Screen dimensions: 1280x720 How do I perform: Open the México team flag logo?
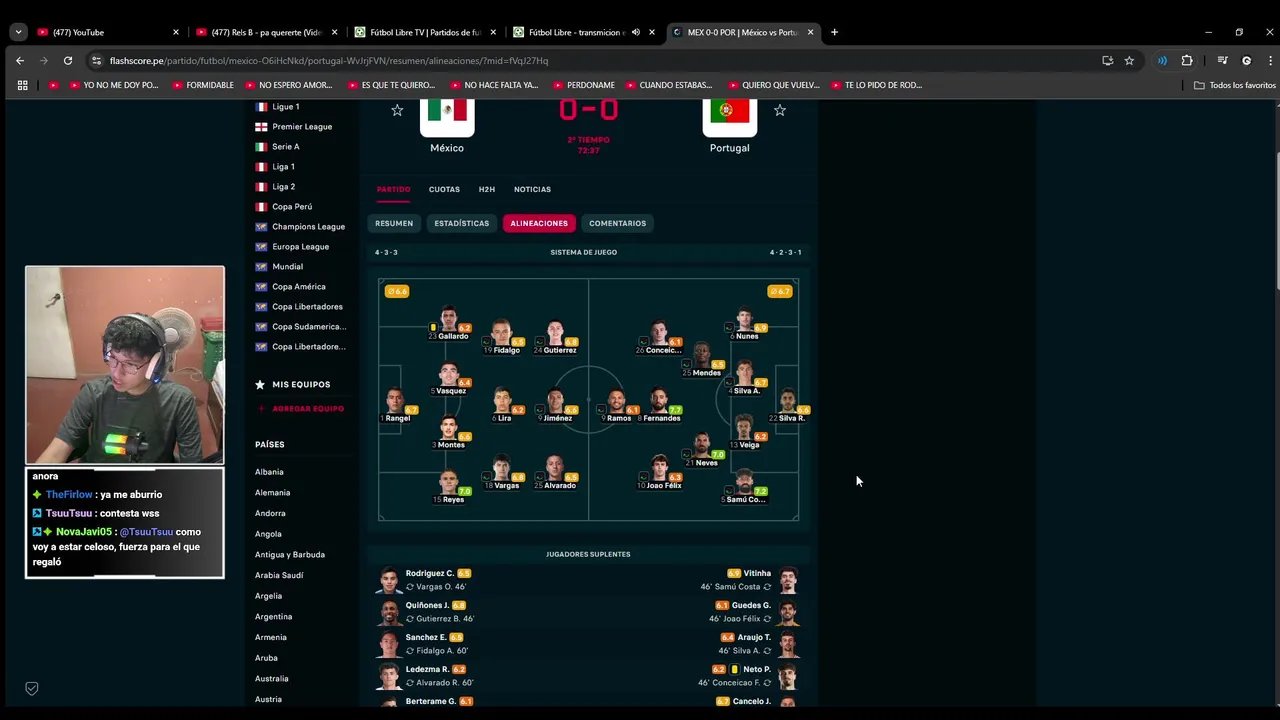(447, 115)
